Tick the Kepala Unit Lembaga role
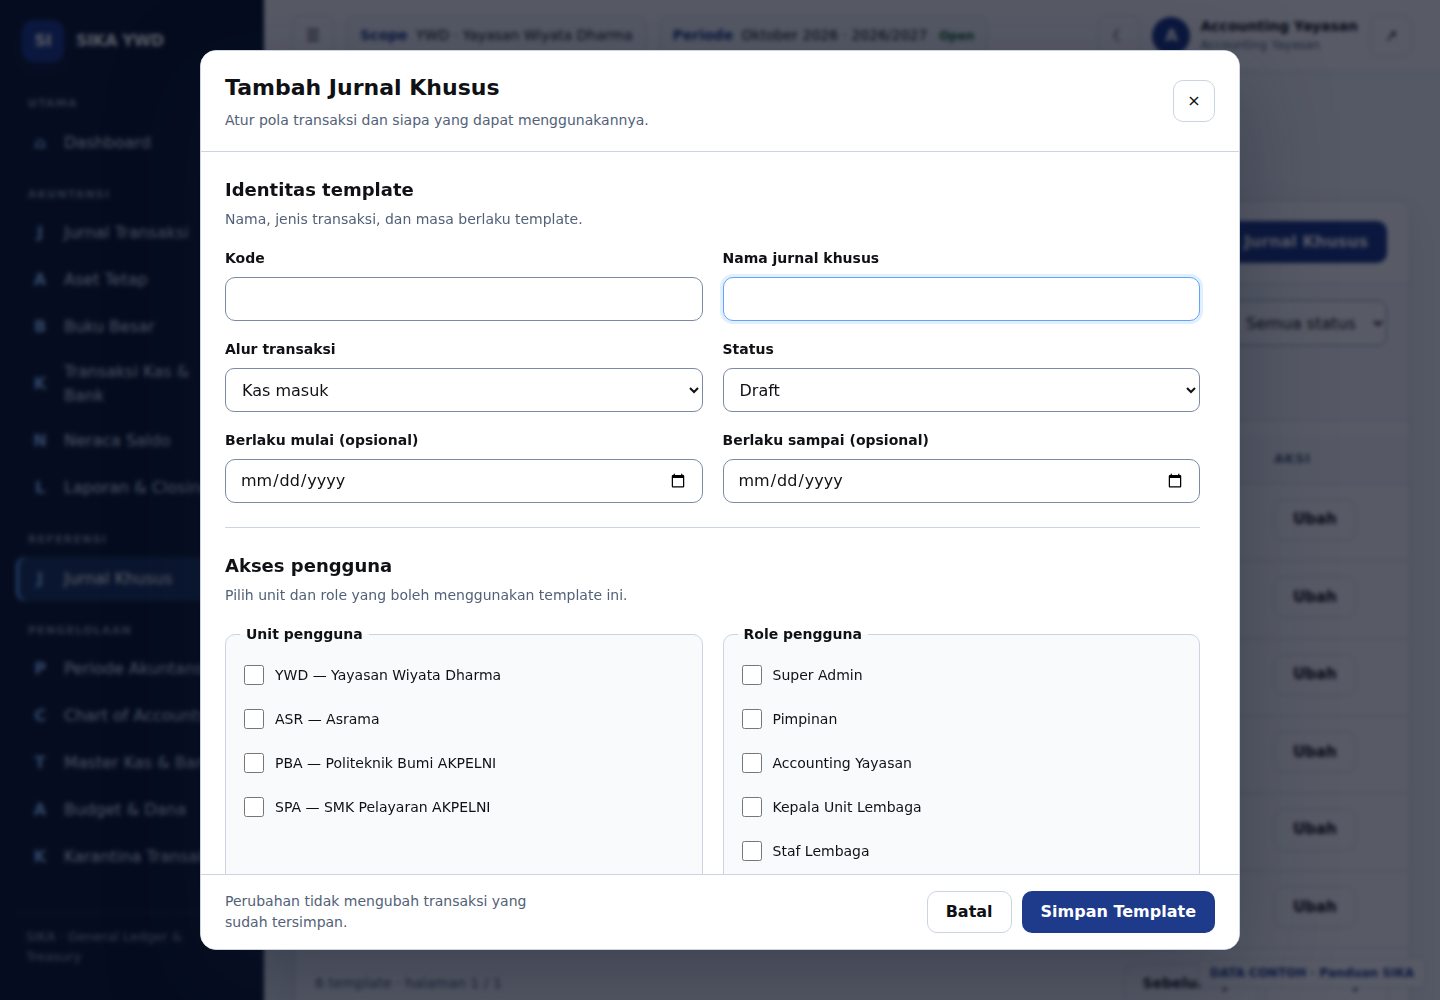 (752, 807)
